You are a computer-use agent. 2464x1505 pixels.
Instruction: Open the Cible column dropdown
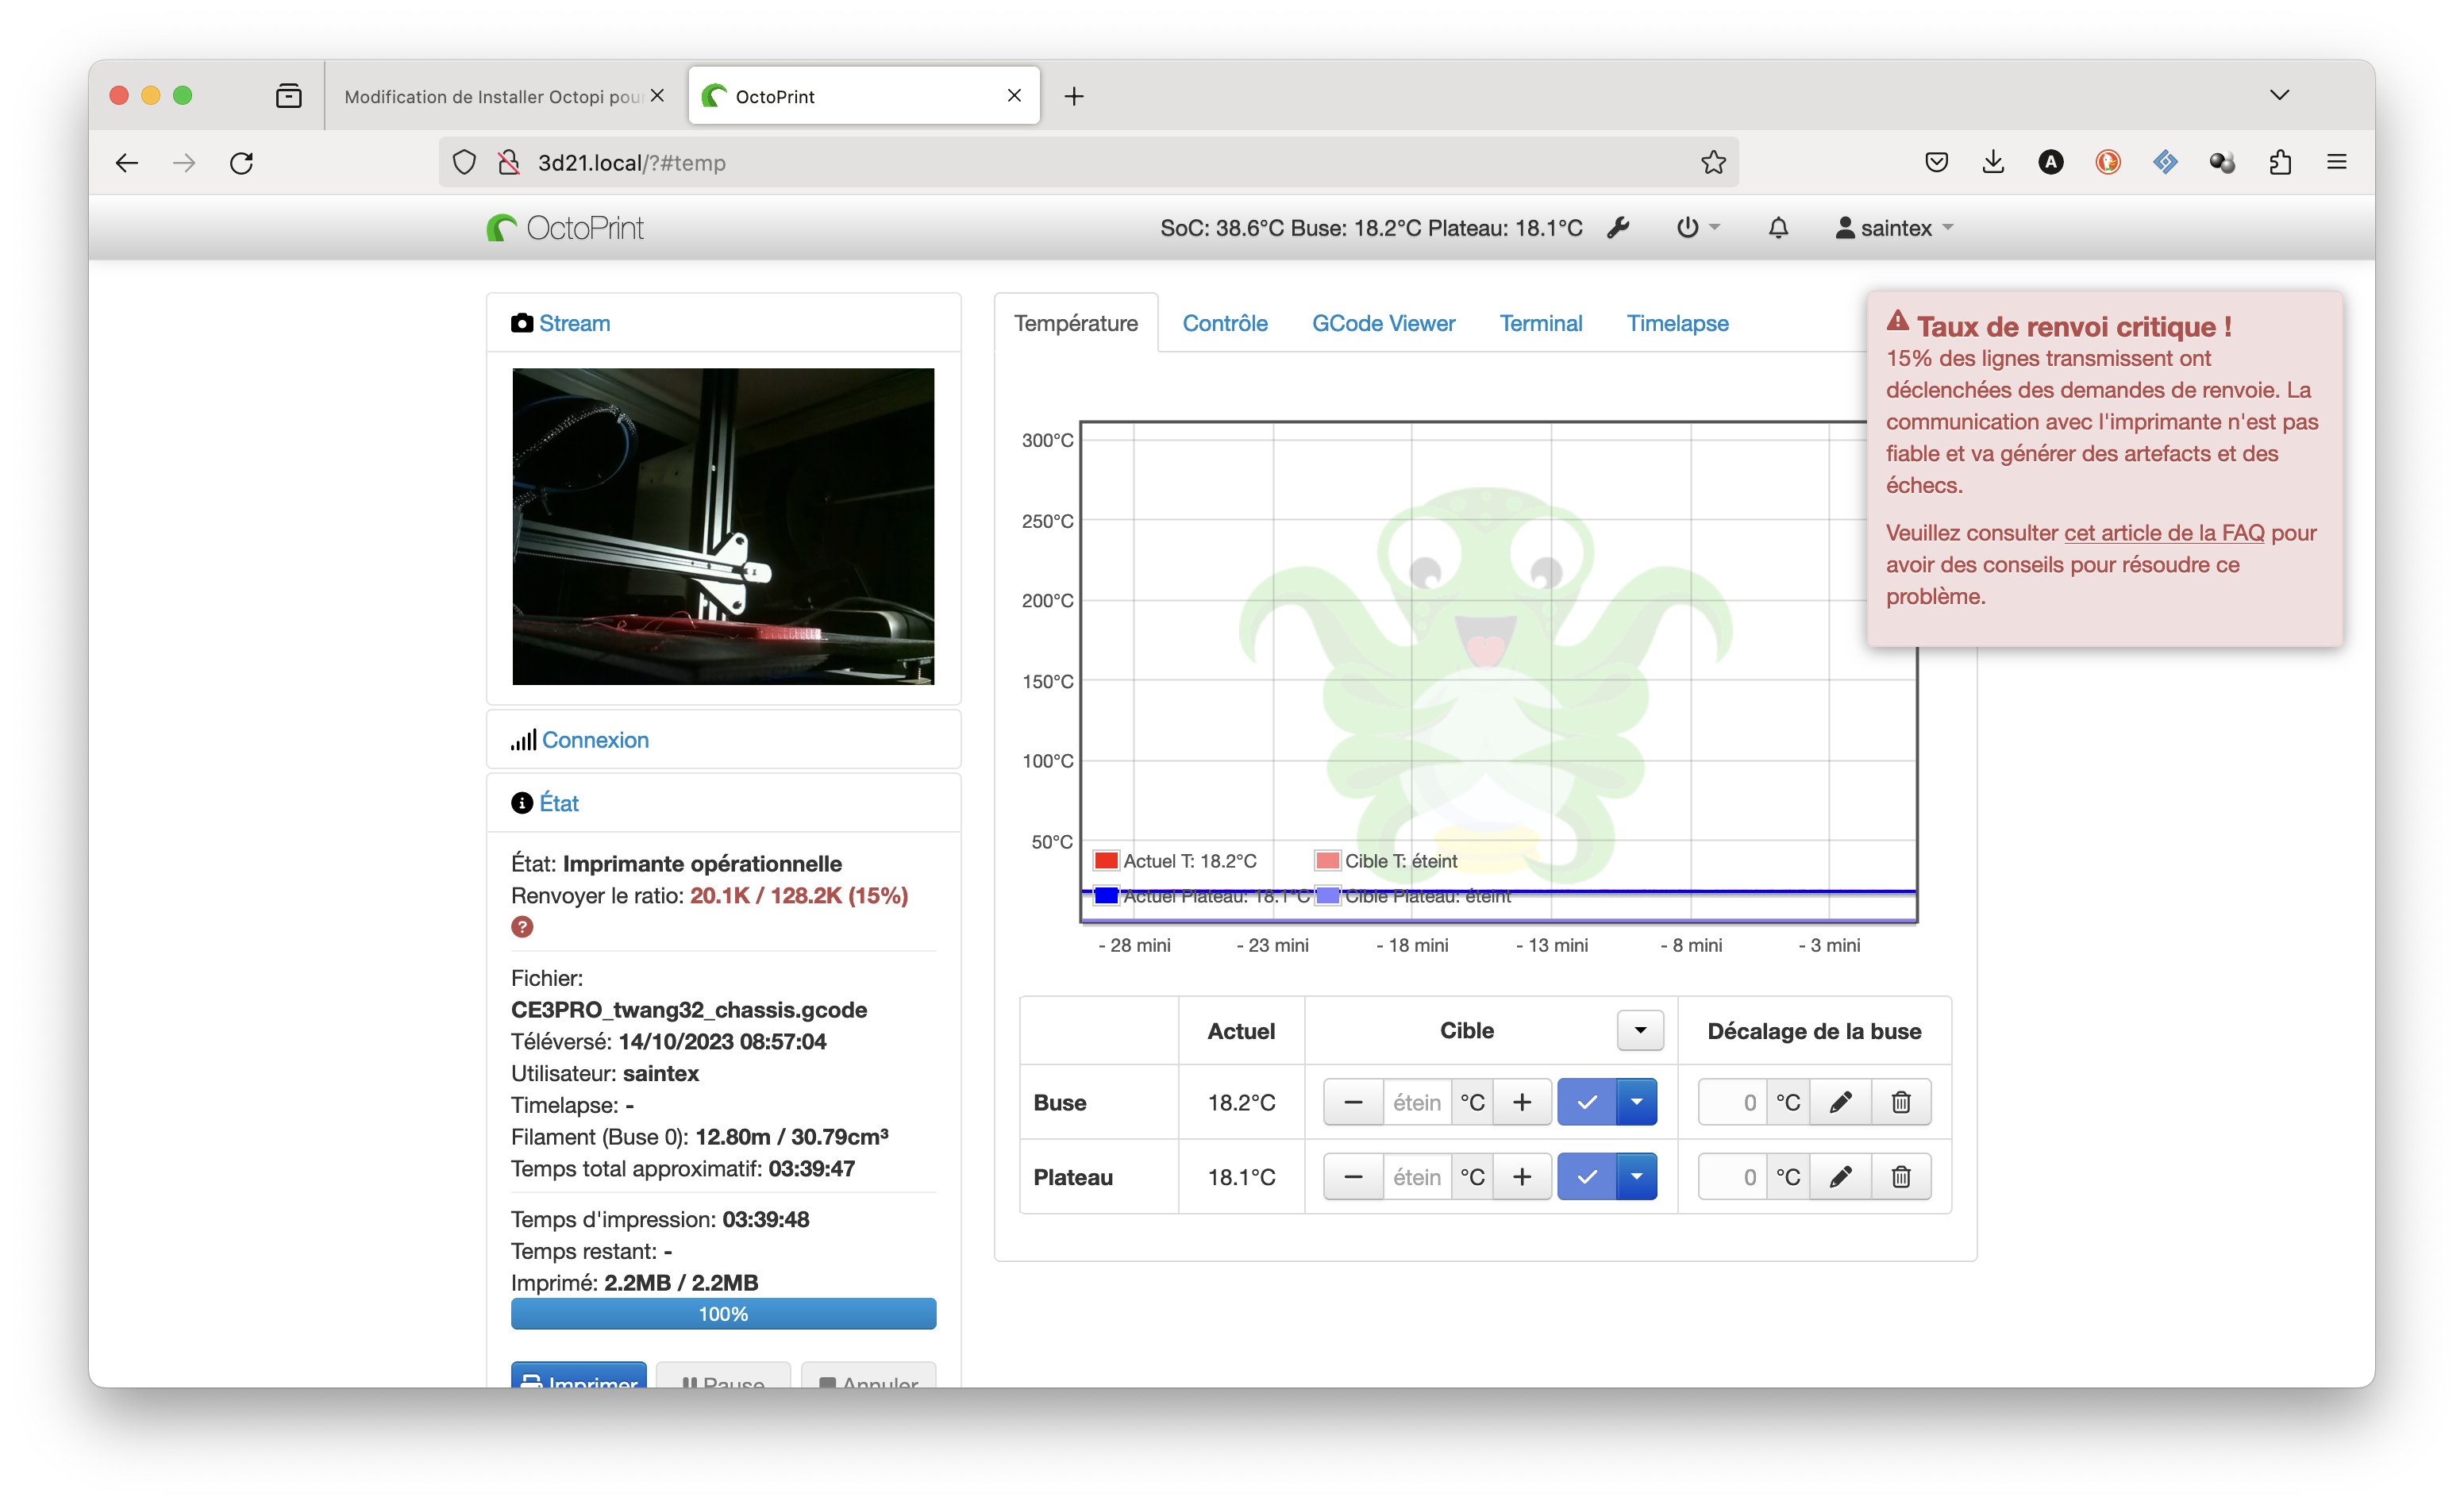(1640, 1030)
